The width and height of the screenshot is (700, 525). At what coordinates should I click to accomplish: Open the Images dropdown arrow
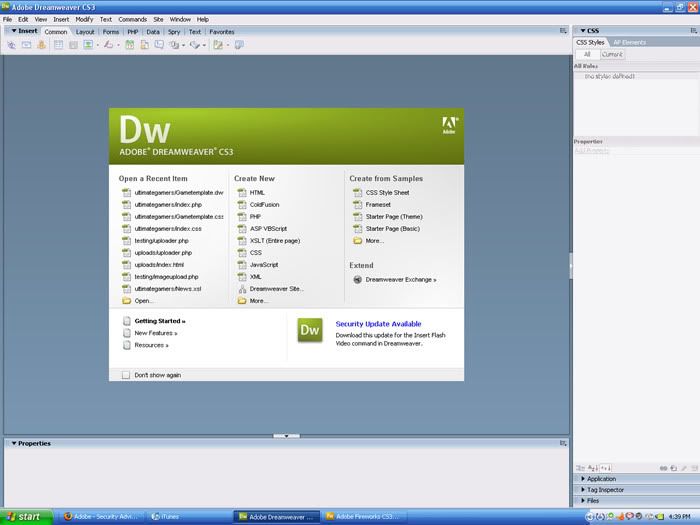(x=98, y=45)
